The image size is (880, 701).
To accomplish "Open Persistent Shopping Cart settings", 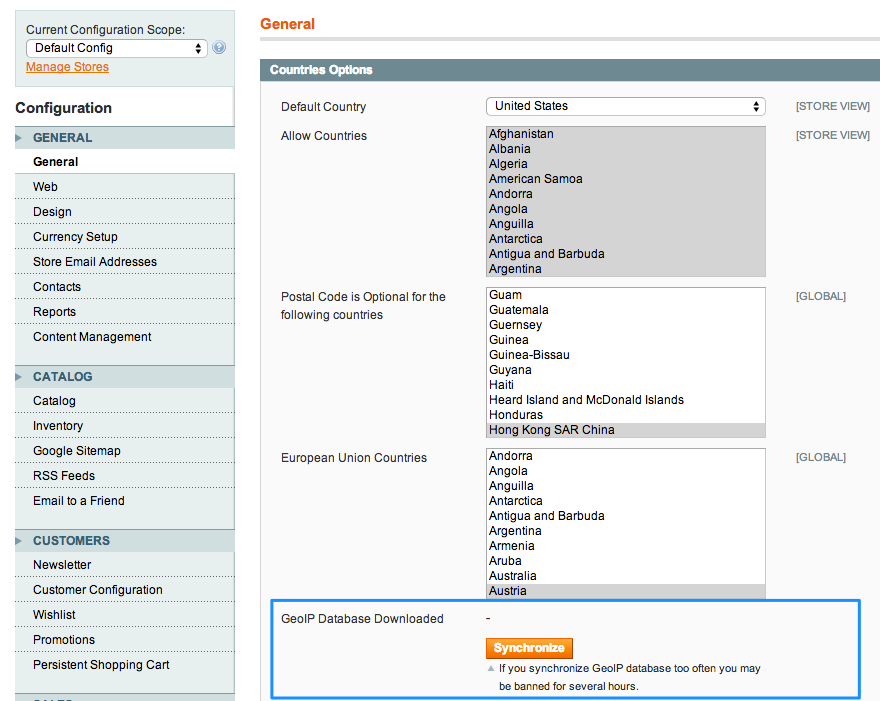I will [125, 665].
